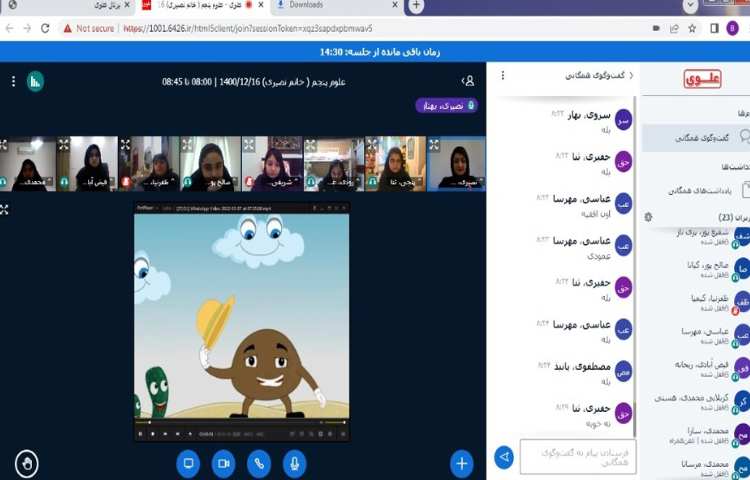Click the chat panel scrollbar
Image resolution: width=750 pixels, height=480 pixels.
635,267
